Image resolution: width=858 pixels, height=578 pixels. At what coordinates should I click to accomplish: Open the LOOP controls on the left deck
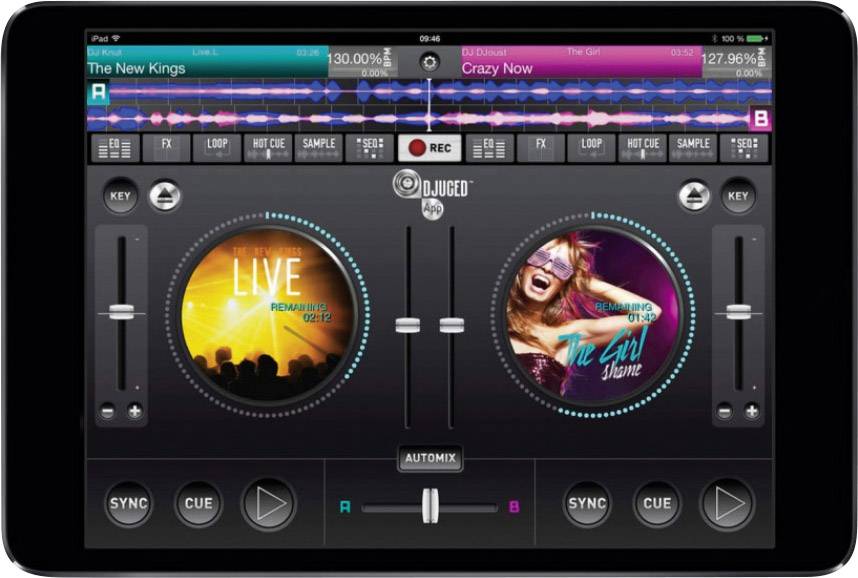(219, 145)
